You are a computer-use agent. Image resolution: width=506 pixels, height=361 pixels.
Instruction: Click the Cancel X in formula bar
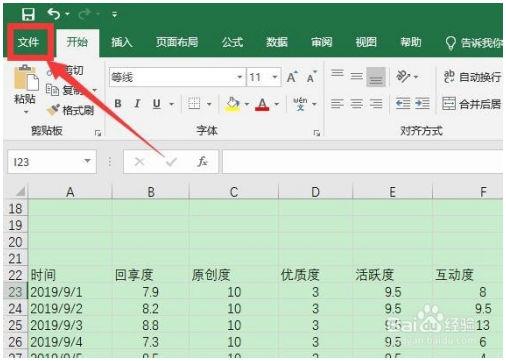139,162
